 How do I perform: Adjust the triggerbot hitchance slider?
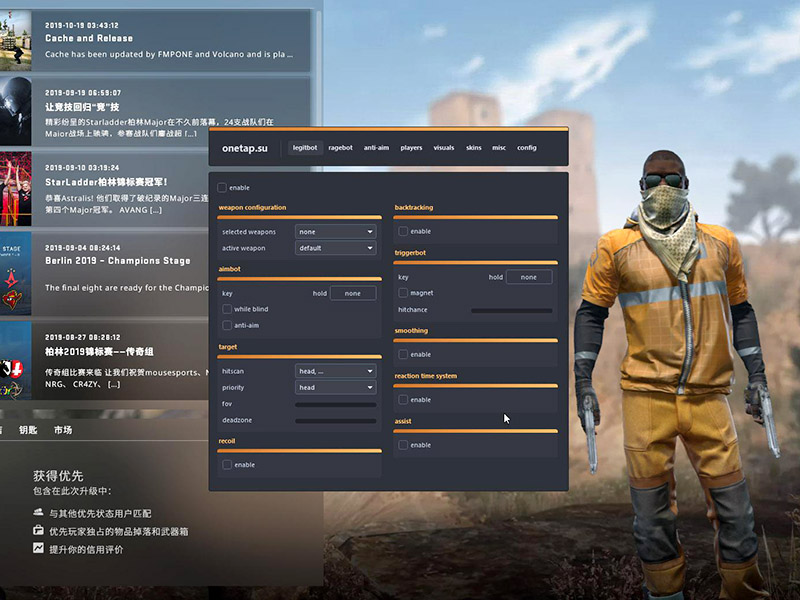click(512, 310)
